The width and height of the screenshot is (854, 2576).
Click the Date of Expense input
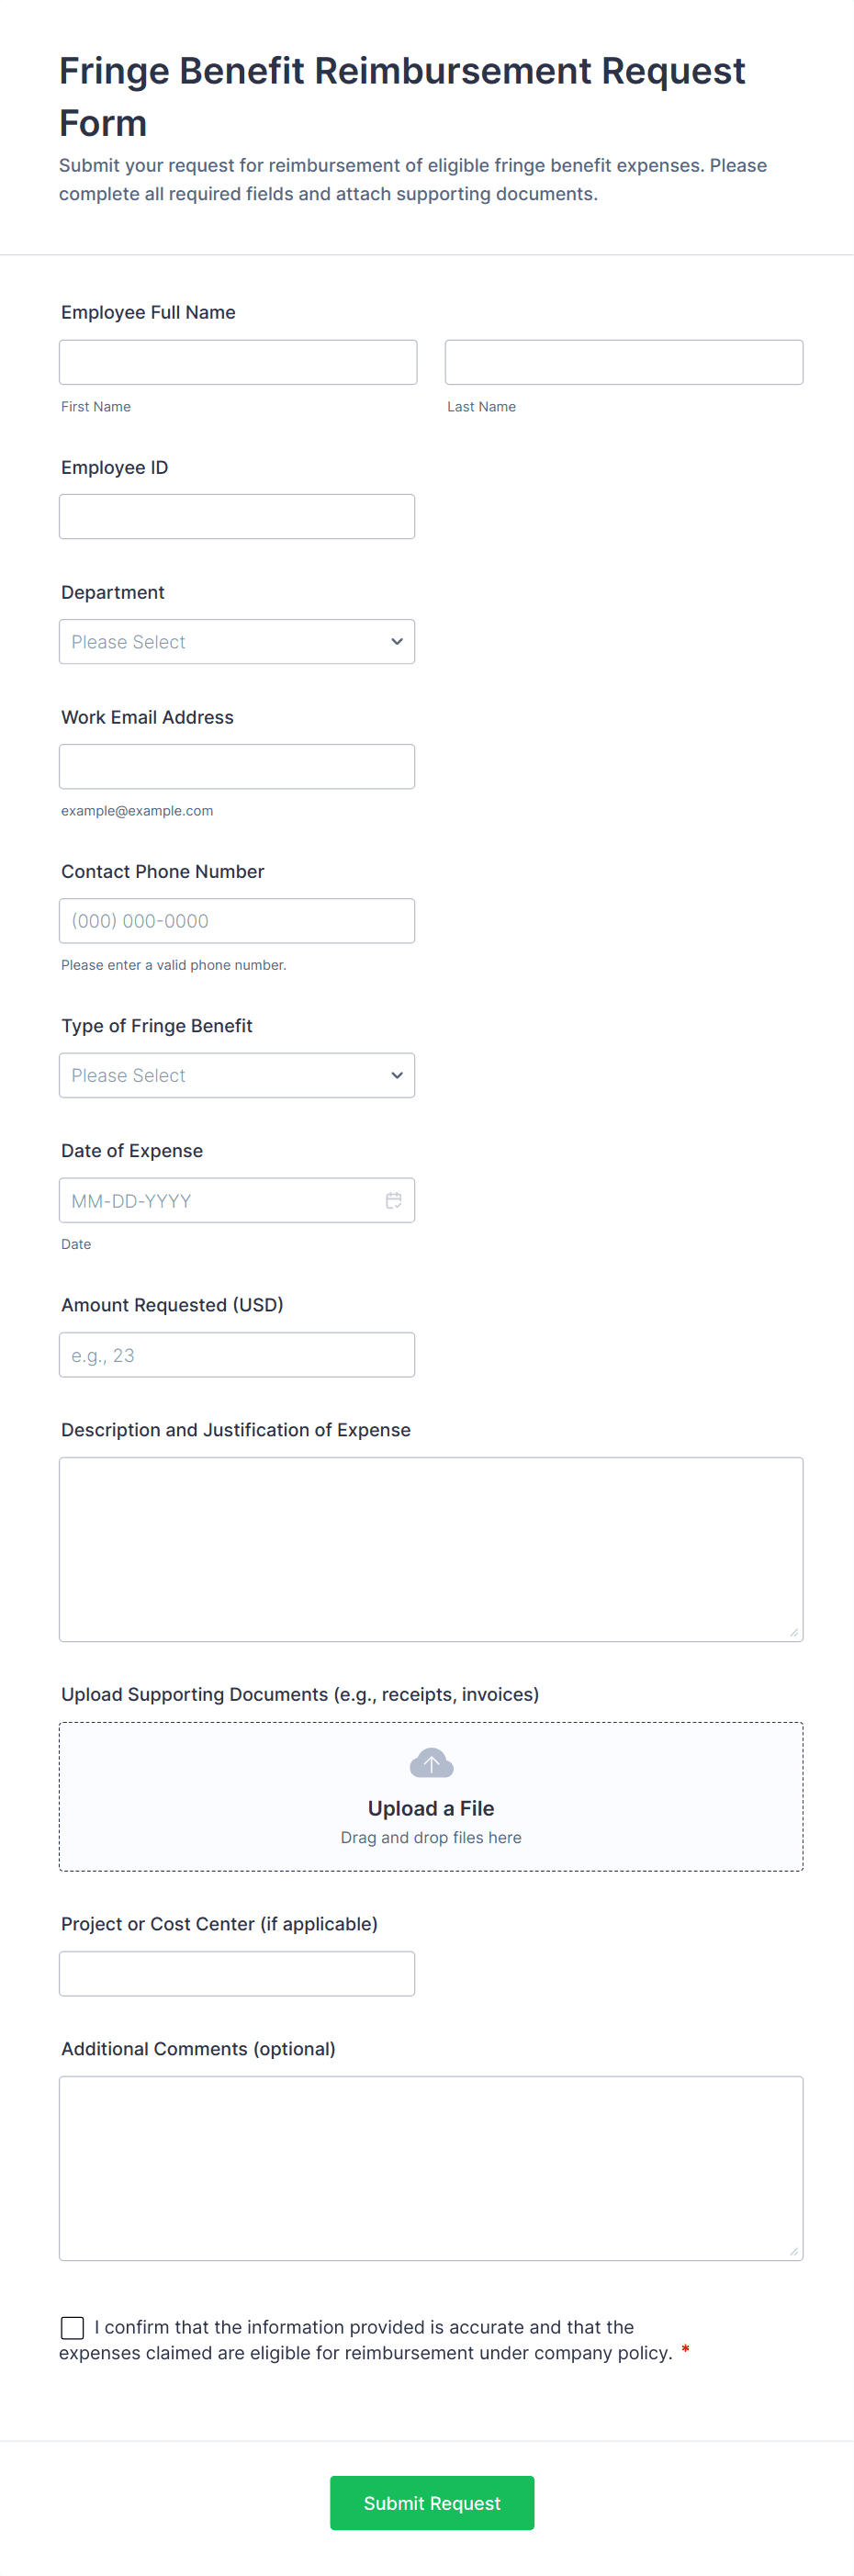220,1200
